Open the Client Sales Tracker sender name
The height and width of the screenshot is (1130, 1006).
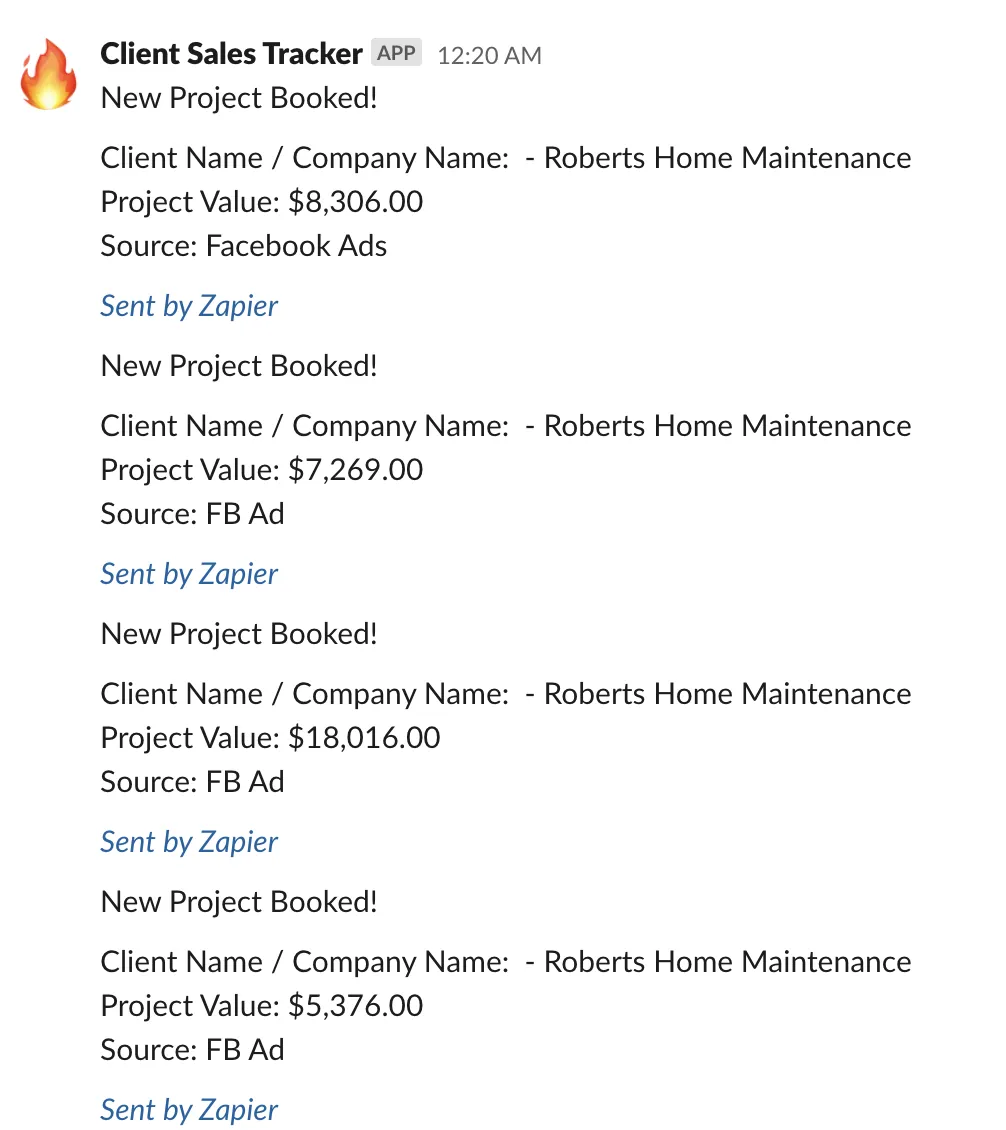231,54
